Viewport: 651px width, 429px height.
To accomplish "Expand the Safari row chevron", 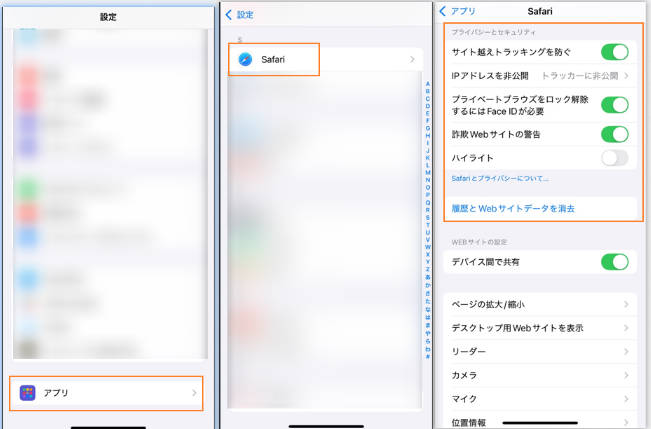I will click(412, 59).
